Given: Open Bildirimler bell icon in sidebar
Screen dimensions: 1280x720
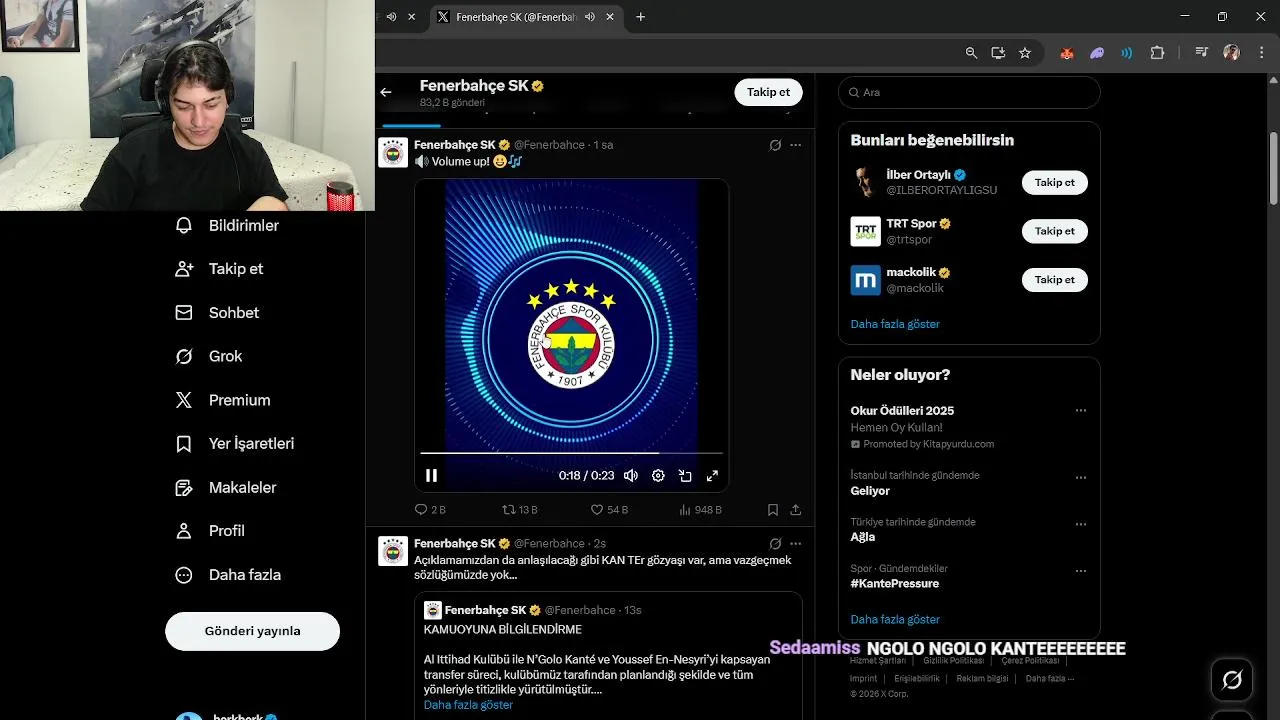Looking at the screenshot, I should point(184,226).
